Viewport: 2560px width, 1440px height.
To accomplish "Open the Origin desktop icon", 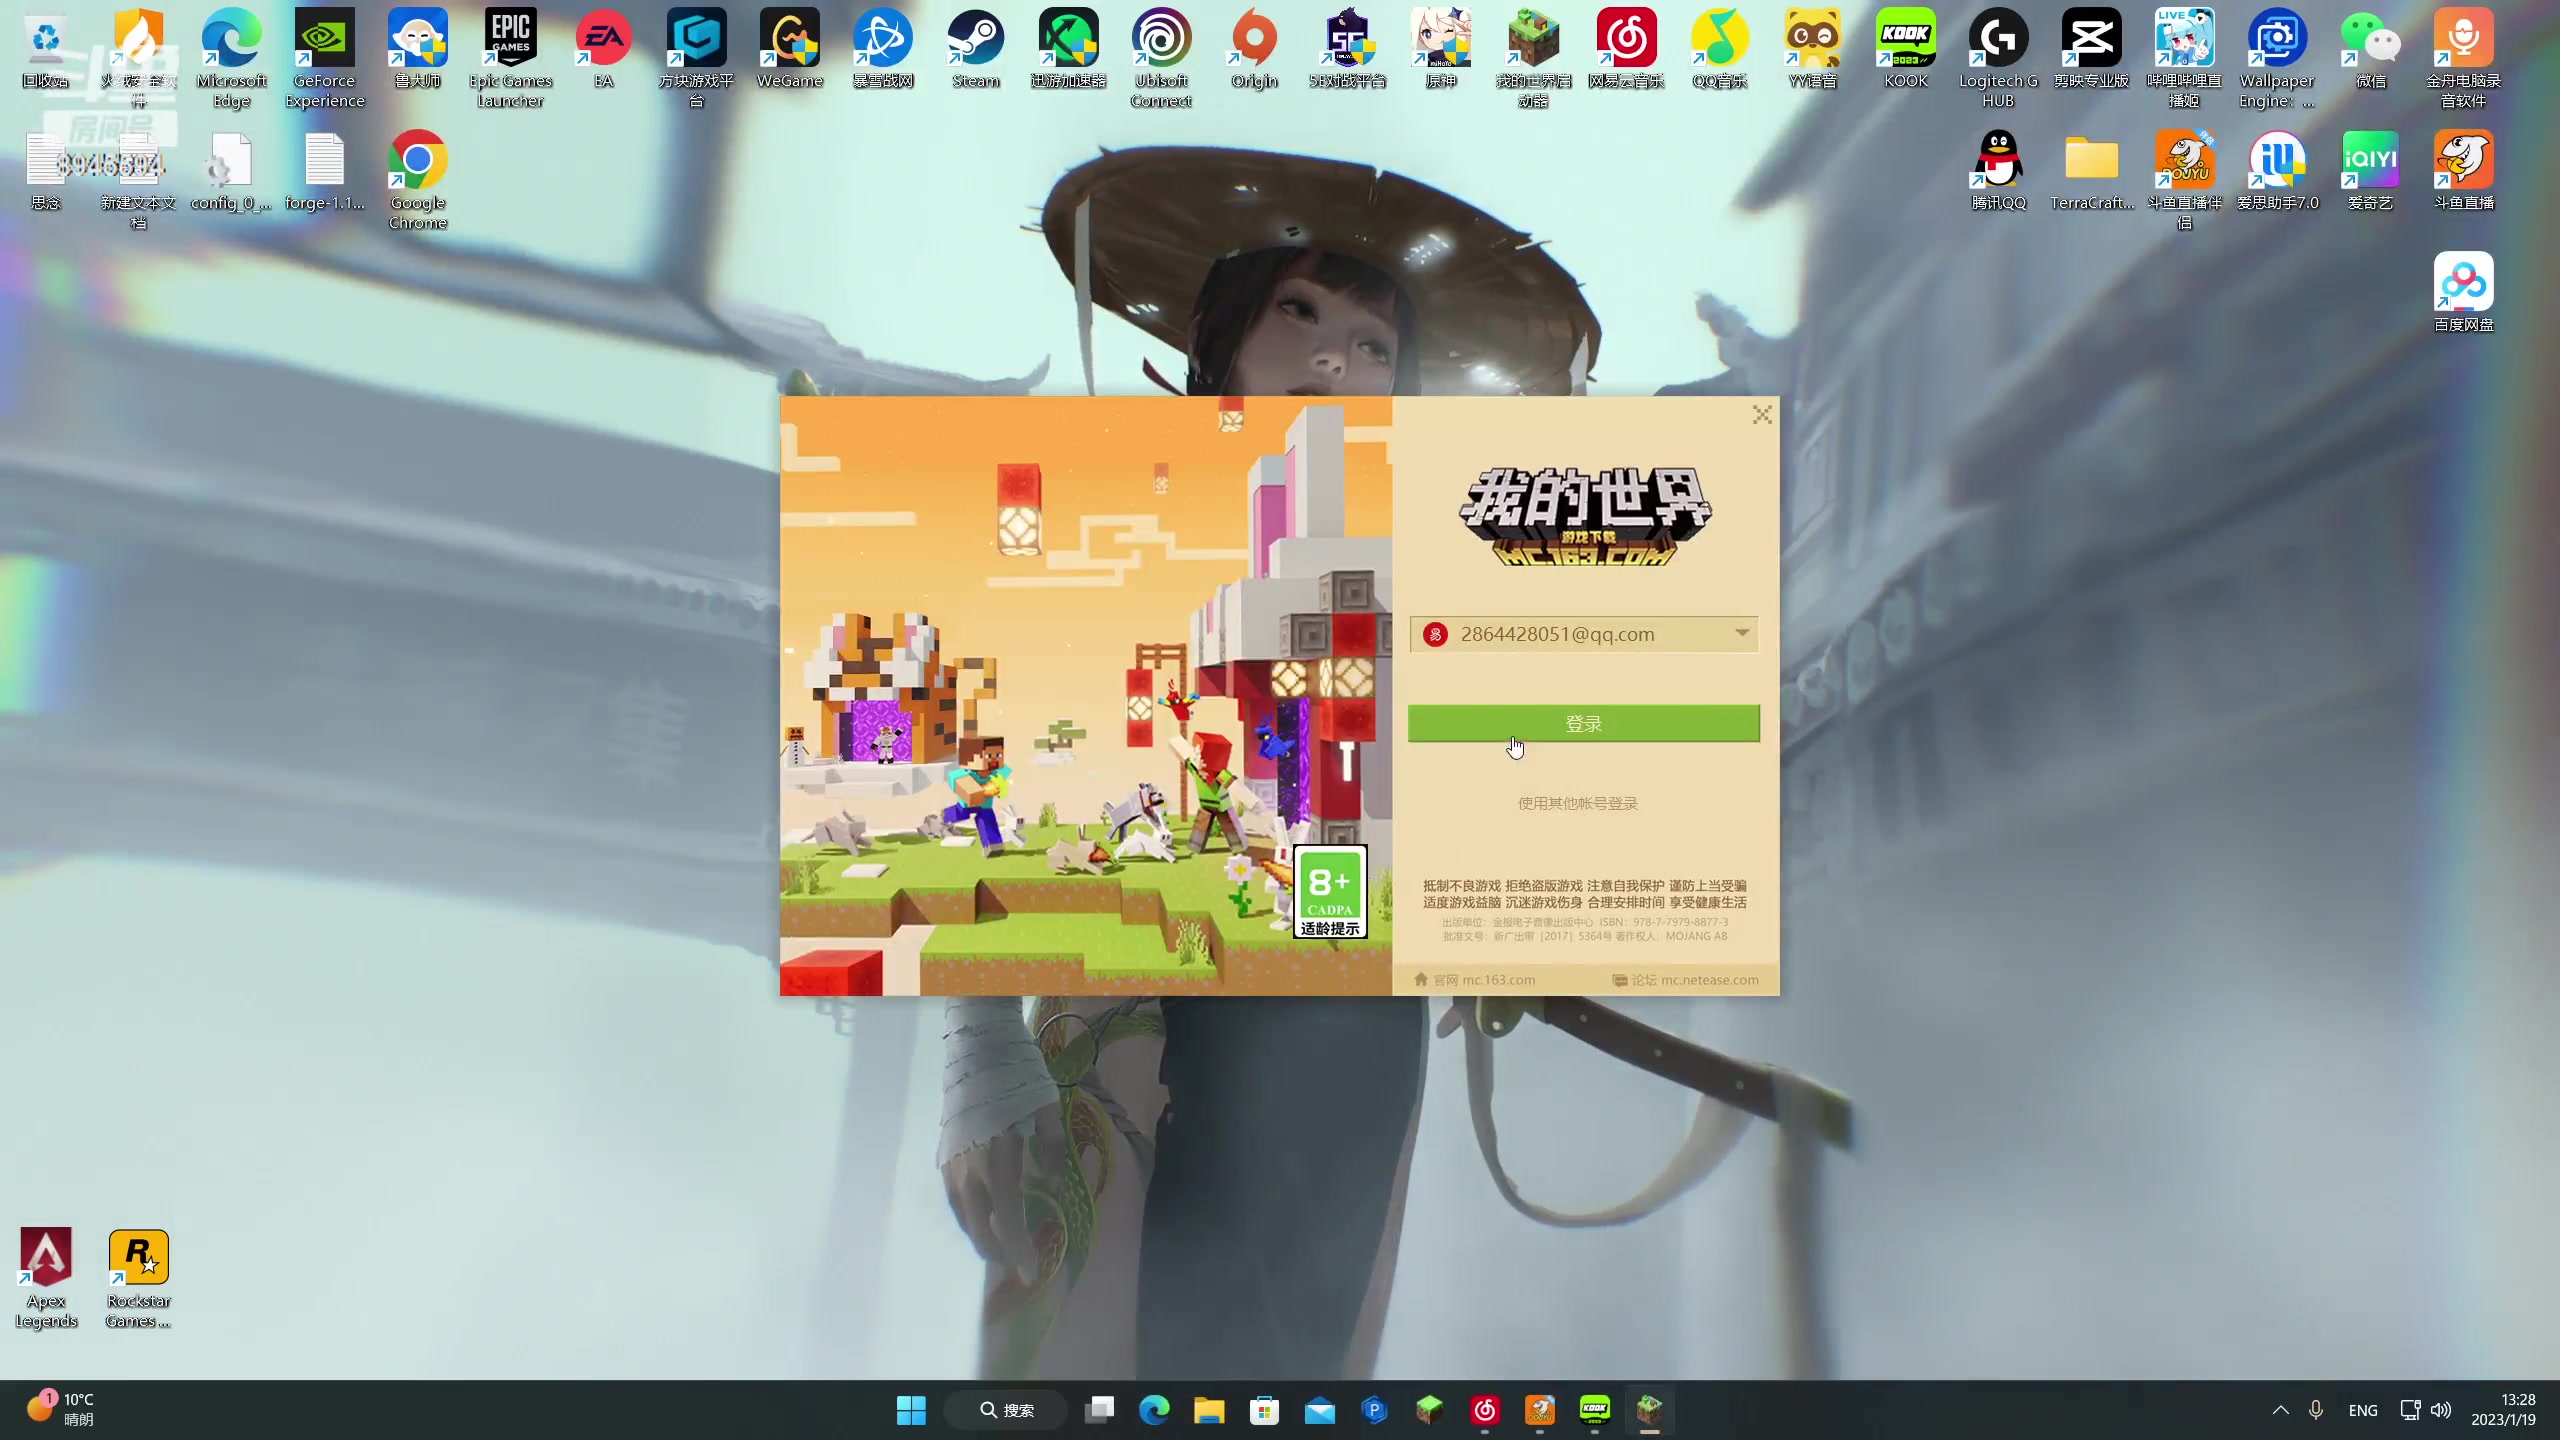I will (1255, 50).
